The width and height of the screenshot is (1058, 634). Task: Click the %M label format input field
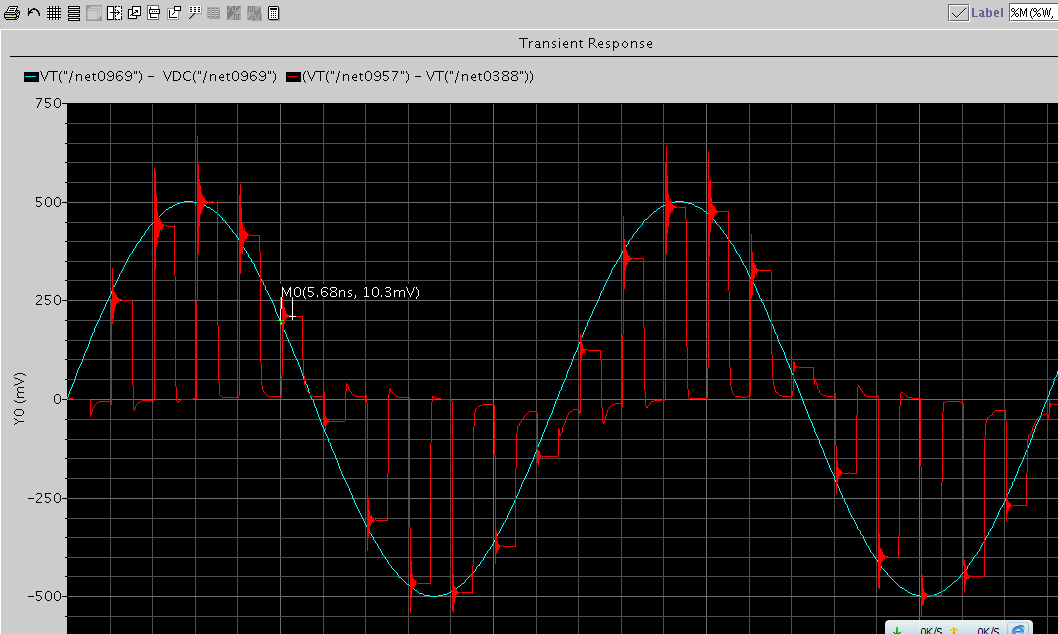1033,13
